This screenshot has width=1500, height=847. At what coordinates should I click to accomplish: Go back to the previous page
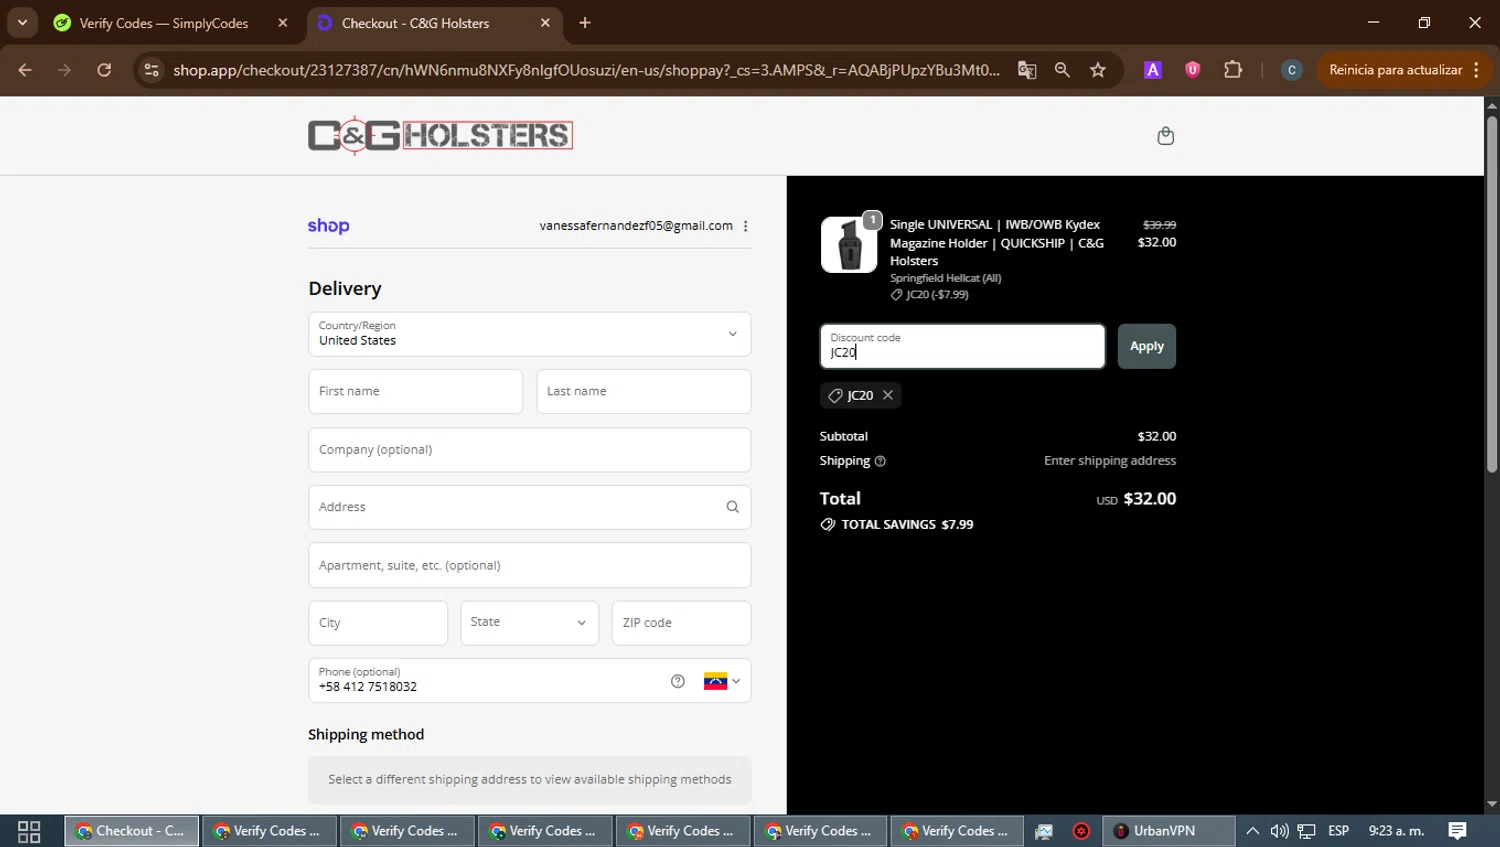25,70
